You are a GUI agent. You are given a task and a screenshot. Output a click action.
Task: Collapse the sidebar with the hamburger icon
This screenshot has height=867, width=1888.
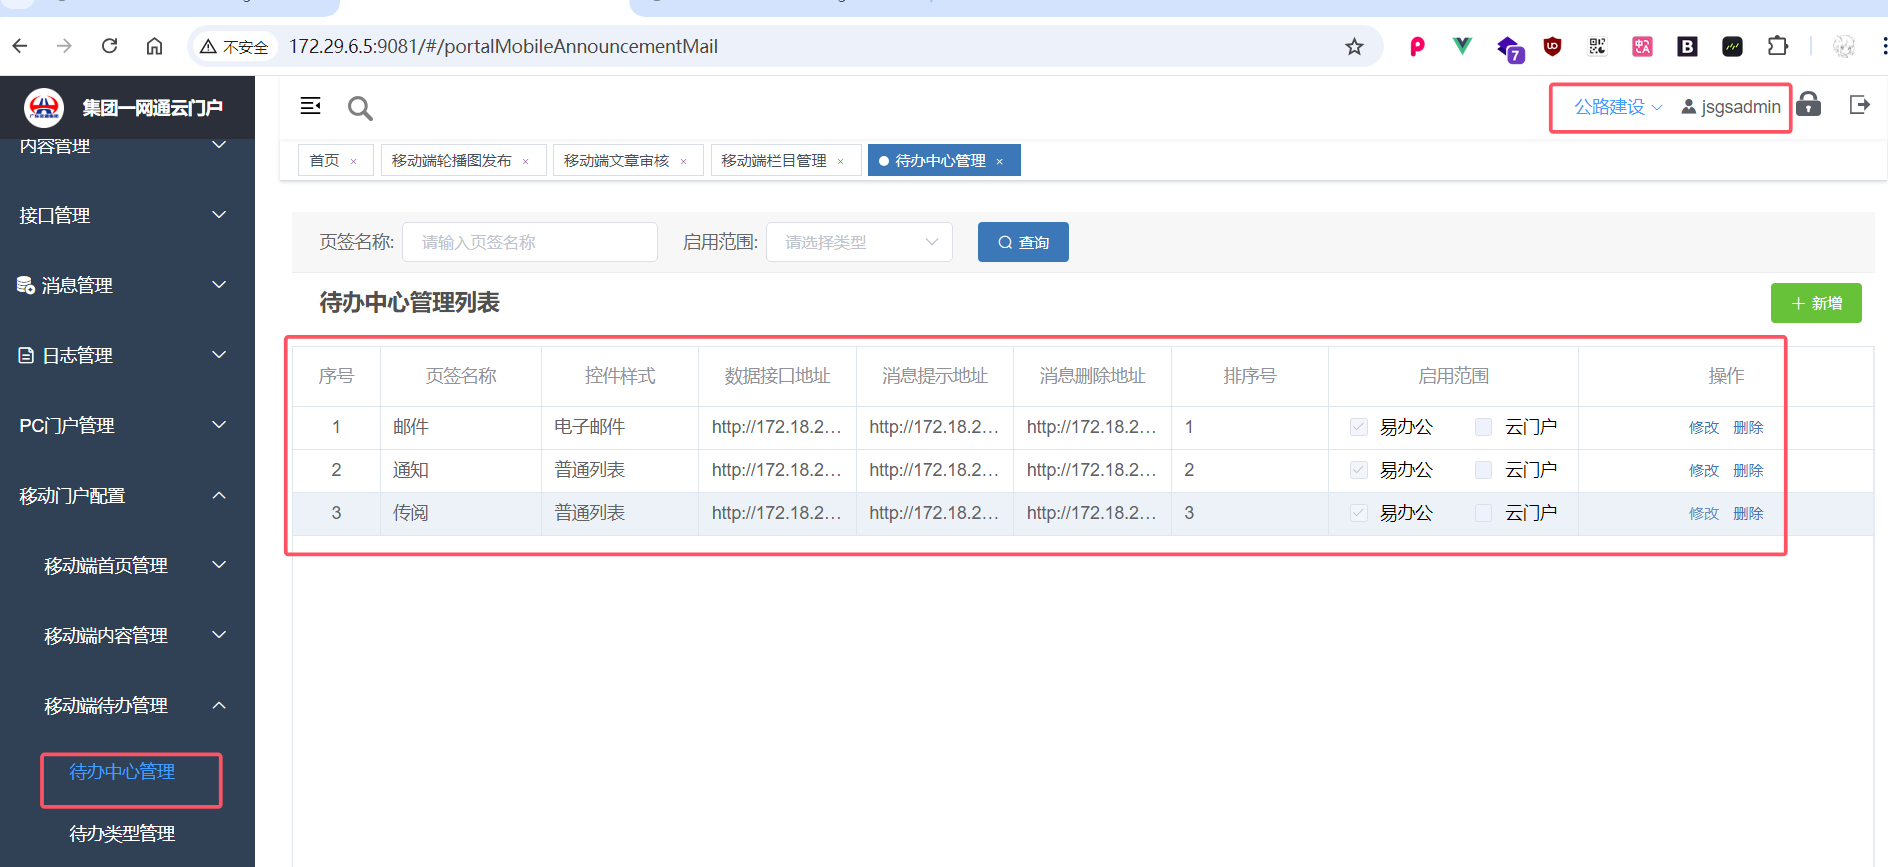[x=311, y=106]
